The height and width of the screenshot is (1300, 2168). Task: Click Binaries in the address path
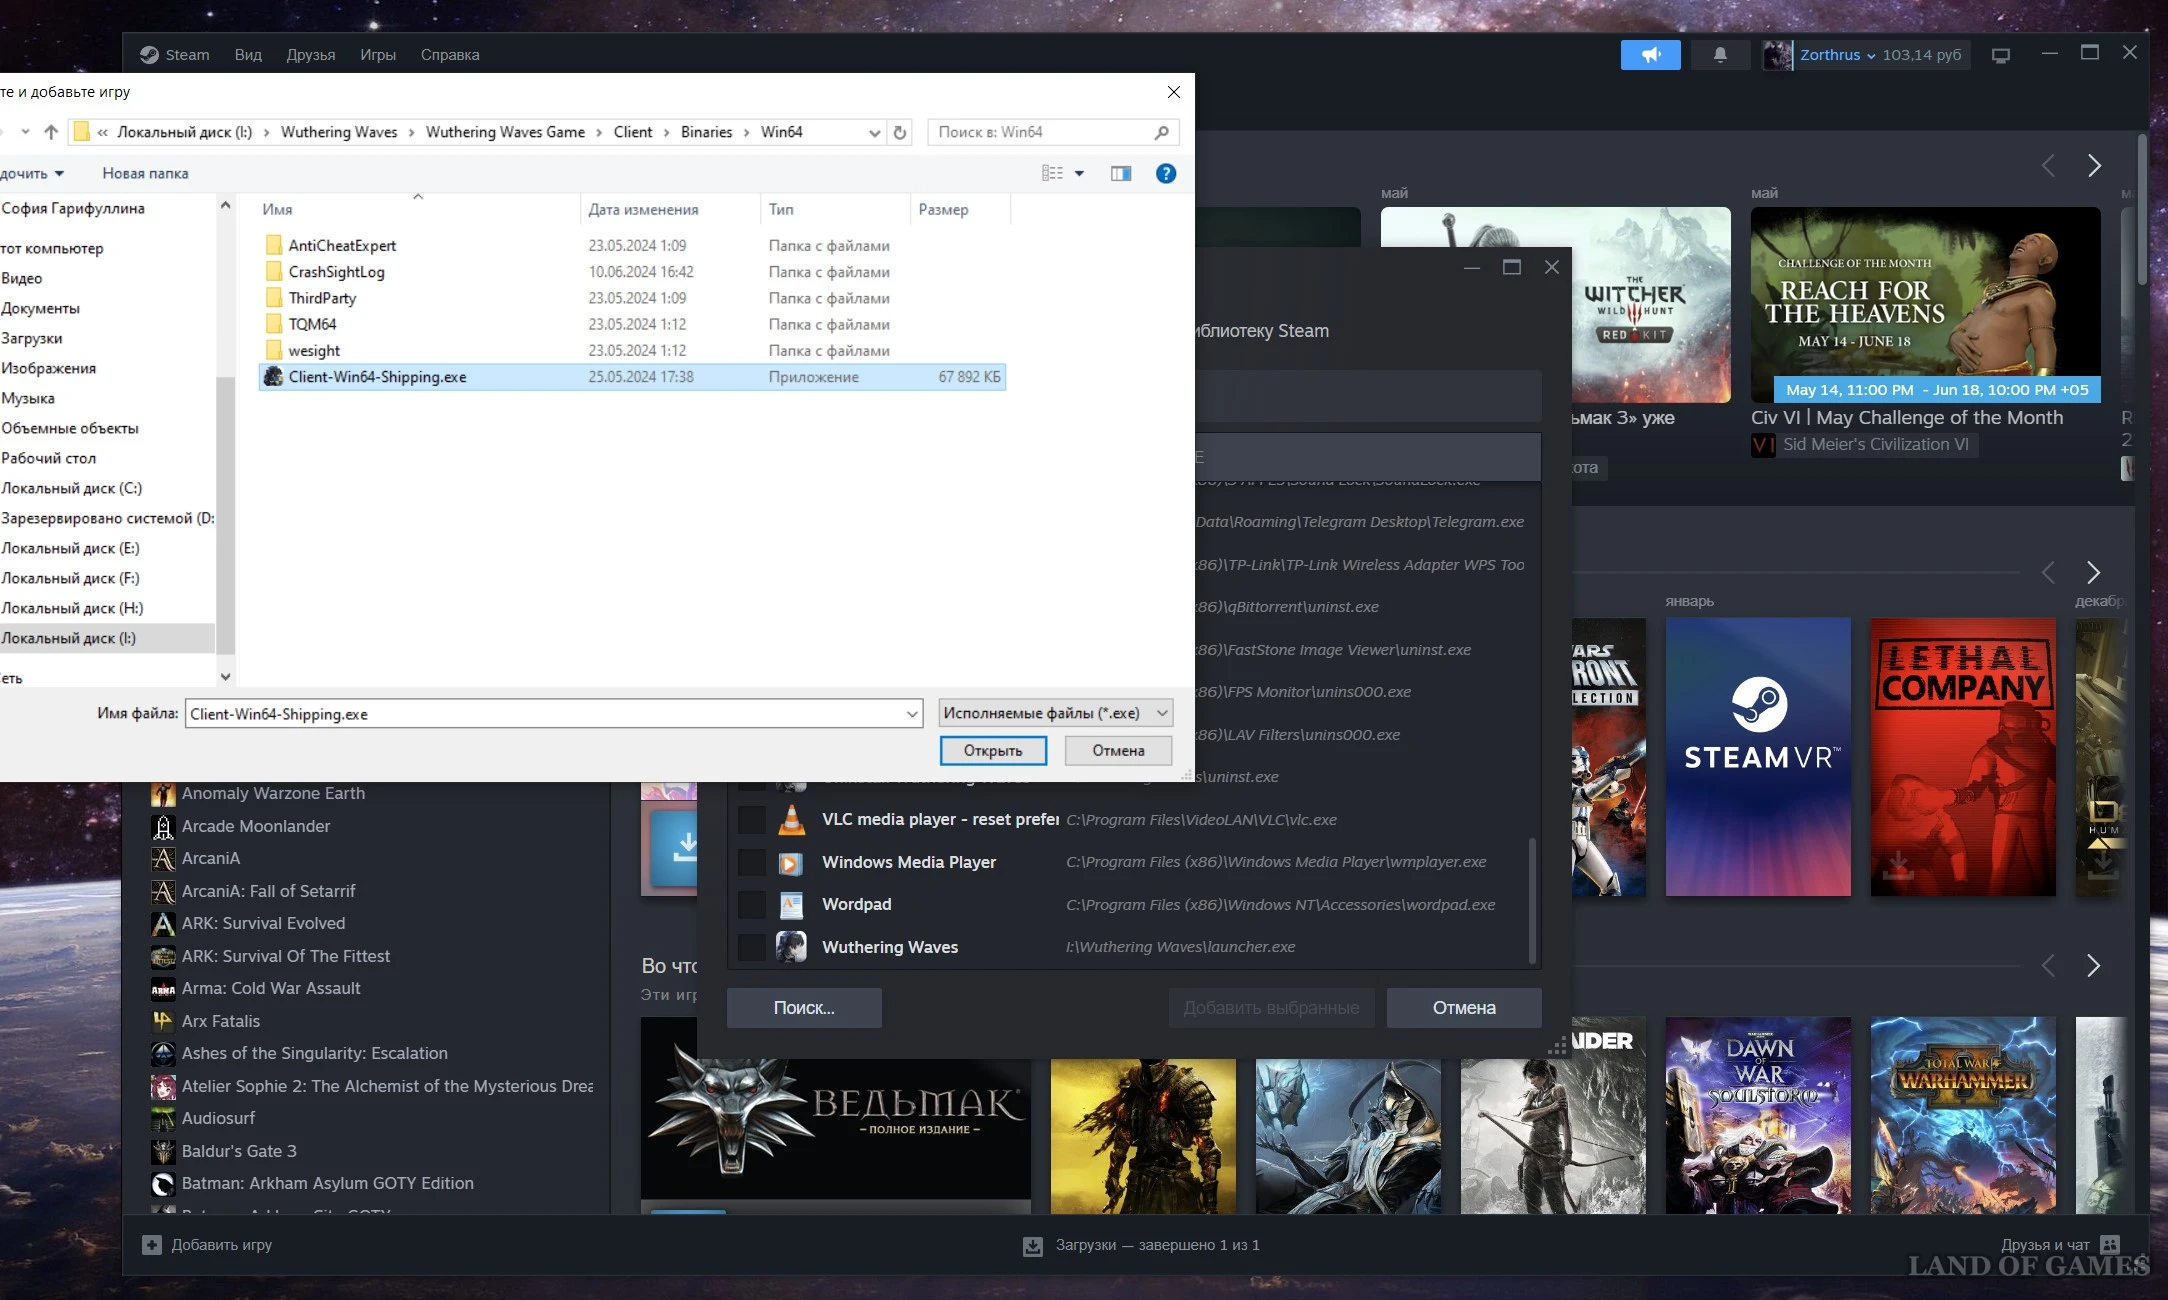click(x=706, y=132)
